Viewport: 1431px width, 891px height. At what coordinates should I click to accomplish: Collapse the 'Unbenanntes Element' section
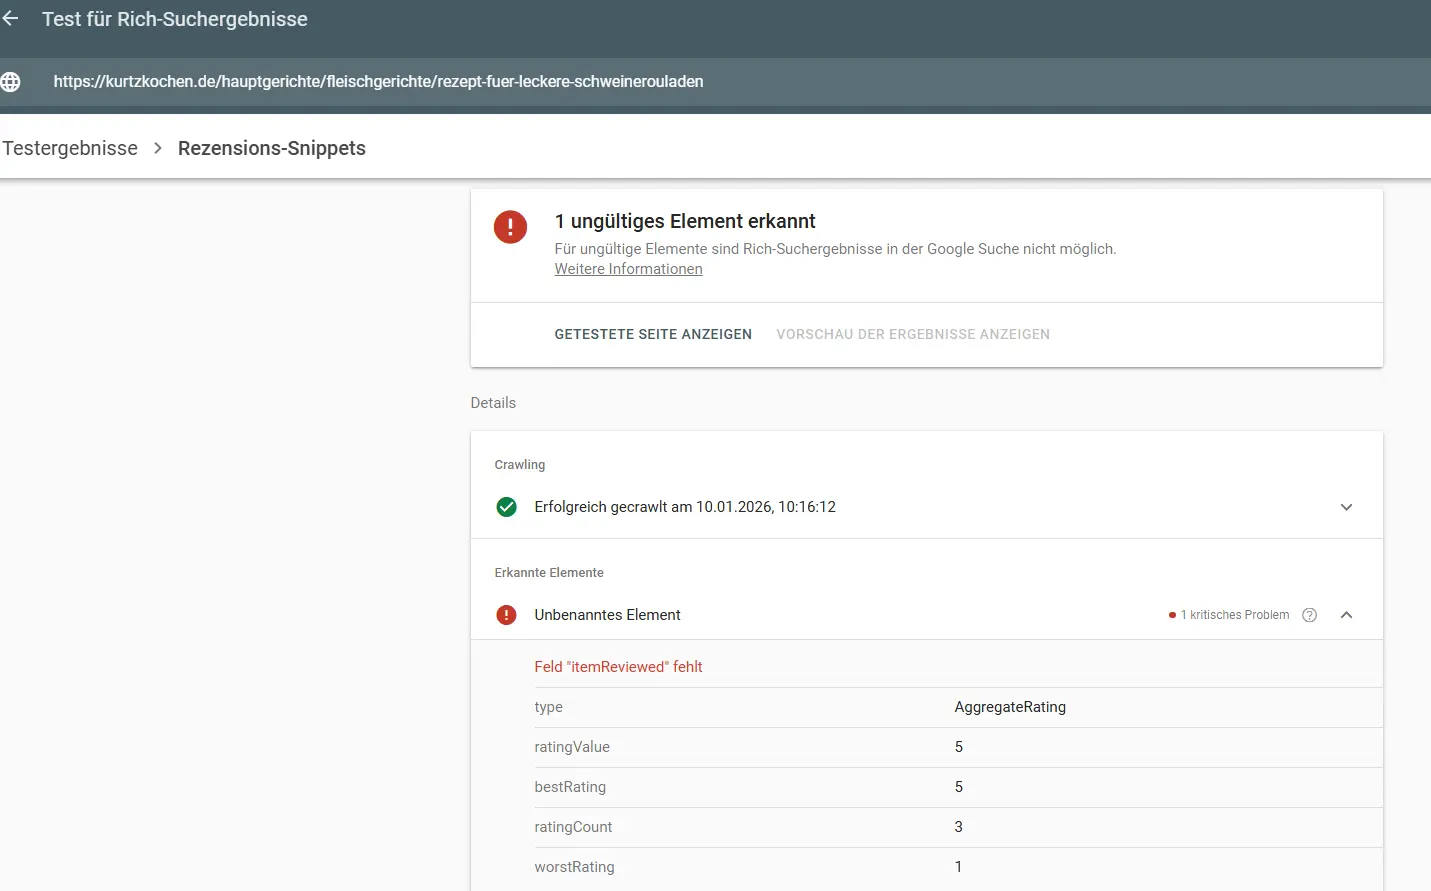click(1346, 615)
